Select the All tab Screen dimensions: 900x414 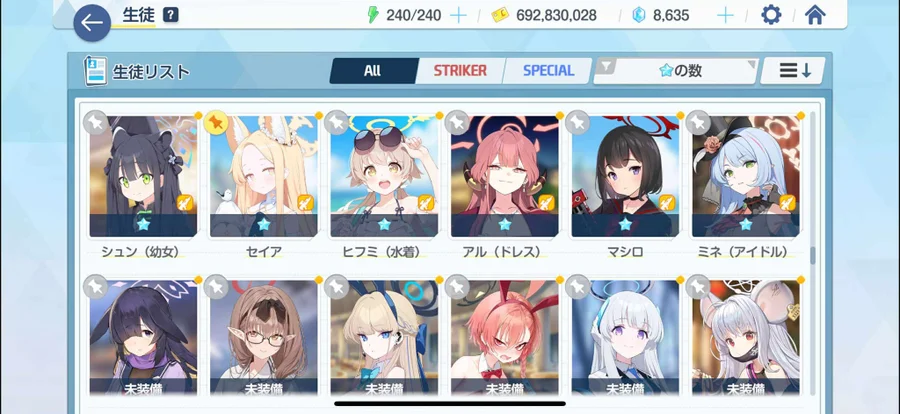click(373, 71)
